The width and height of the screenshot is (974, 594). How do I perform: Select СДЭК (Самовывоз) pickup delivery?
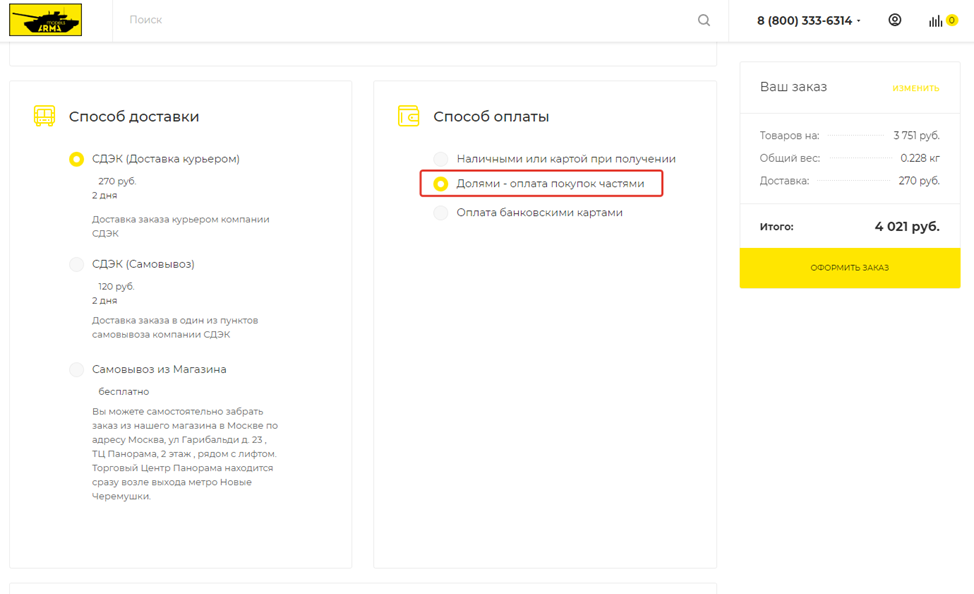(77, 264)
